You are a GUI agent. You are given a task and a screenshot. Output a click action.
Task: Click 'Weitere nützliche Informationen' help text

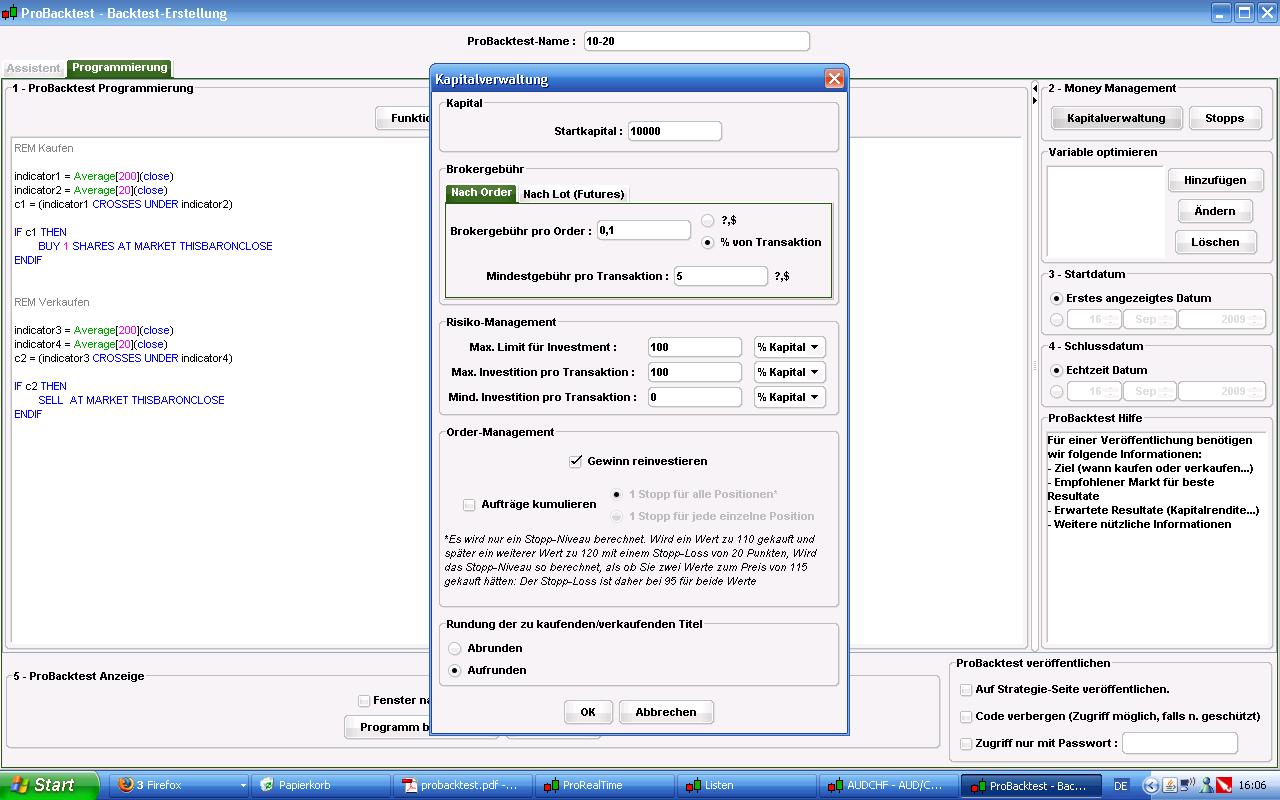coord(1139,524)
